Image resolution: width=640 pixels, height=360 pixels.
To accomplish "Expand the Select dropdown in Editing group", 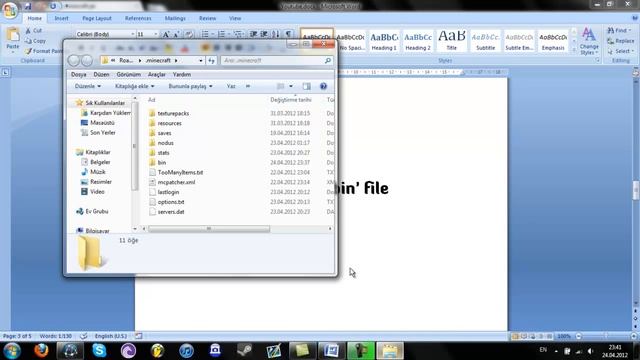I will pos(620,51).
